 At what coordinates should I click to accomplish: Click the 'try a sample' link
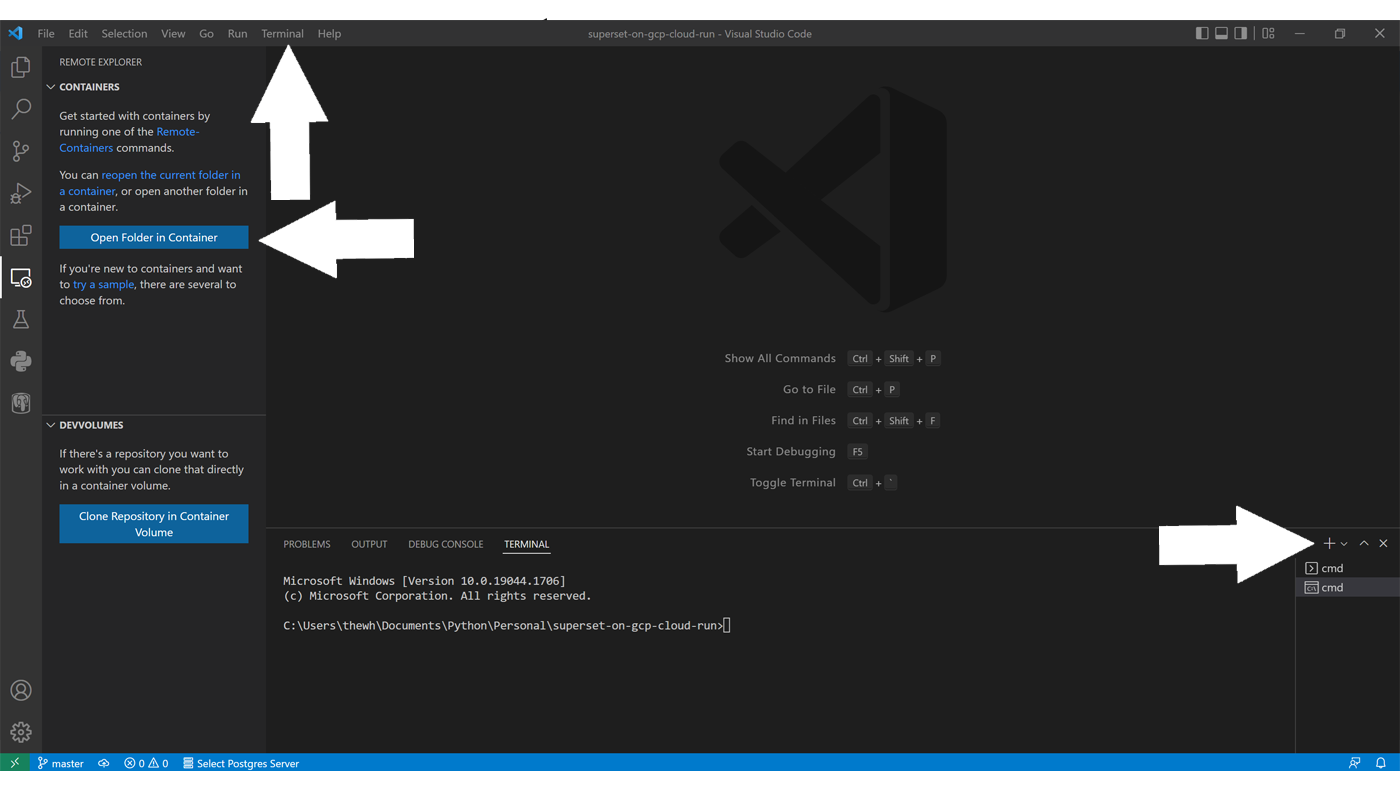click(103, 285)
